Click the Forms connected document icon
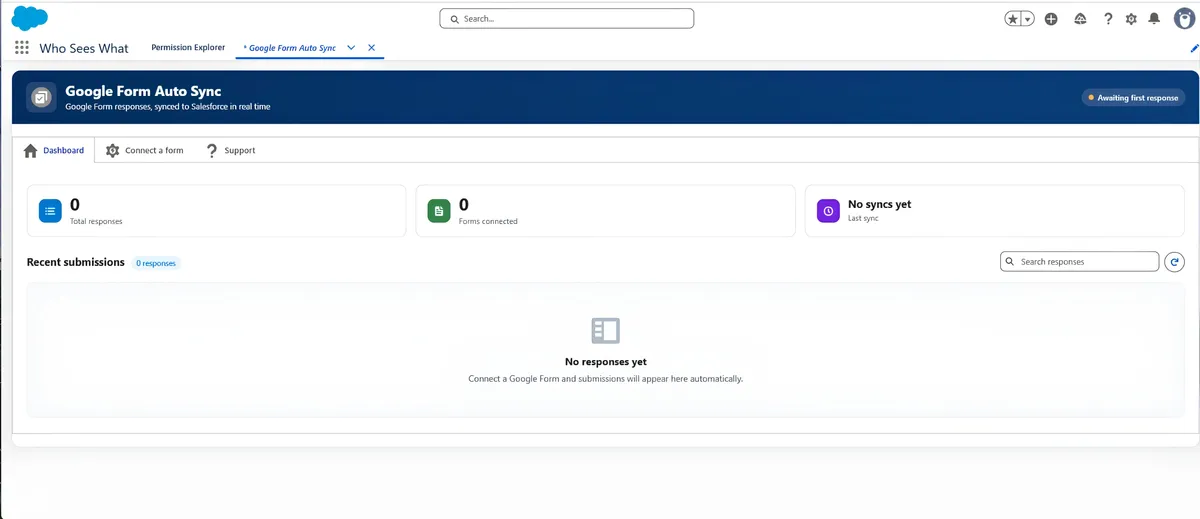1200x519 pixels. (x=438, y=211)
